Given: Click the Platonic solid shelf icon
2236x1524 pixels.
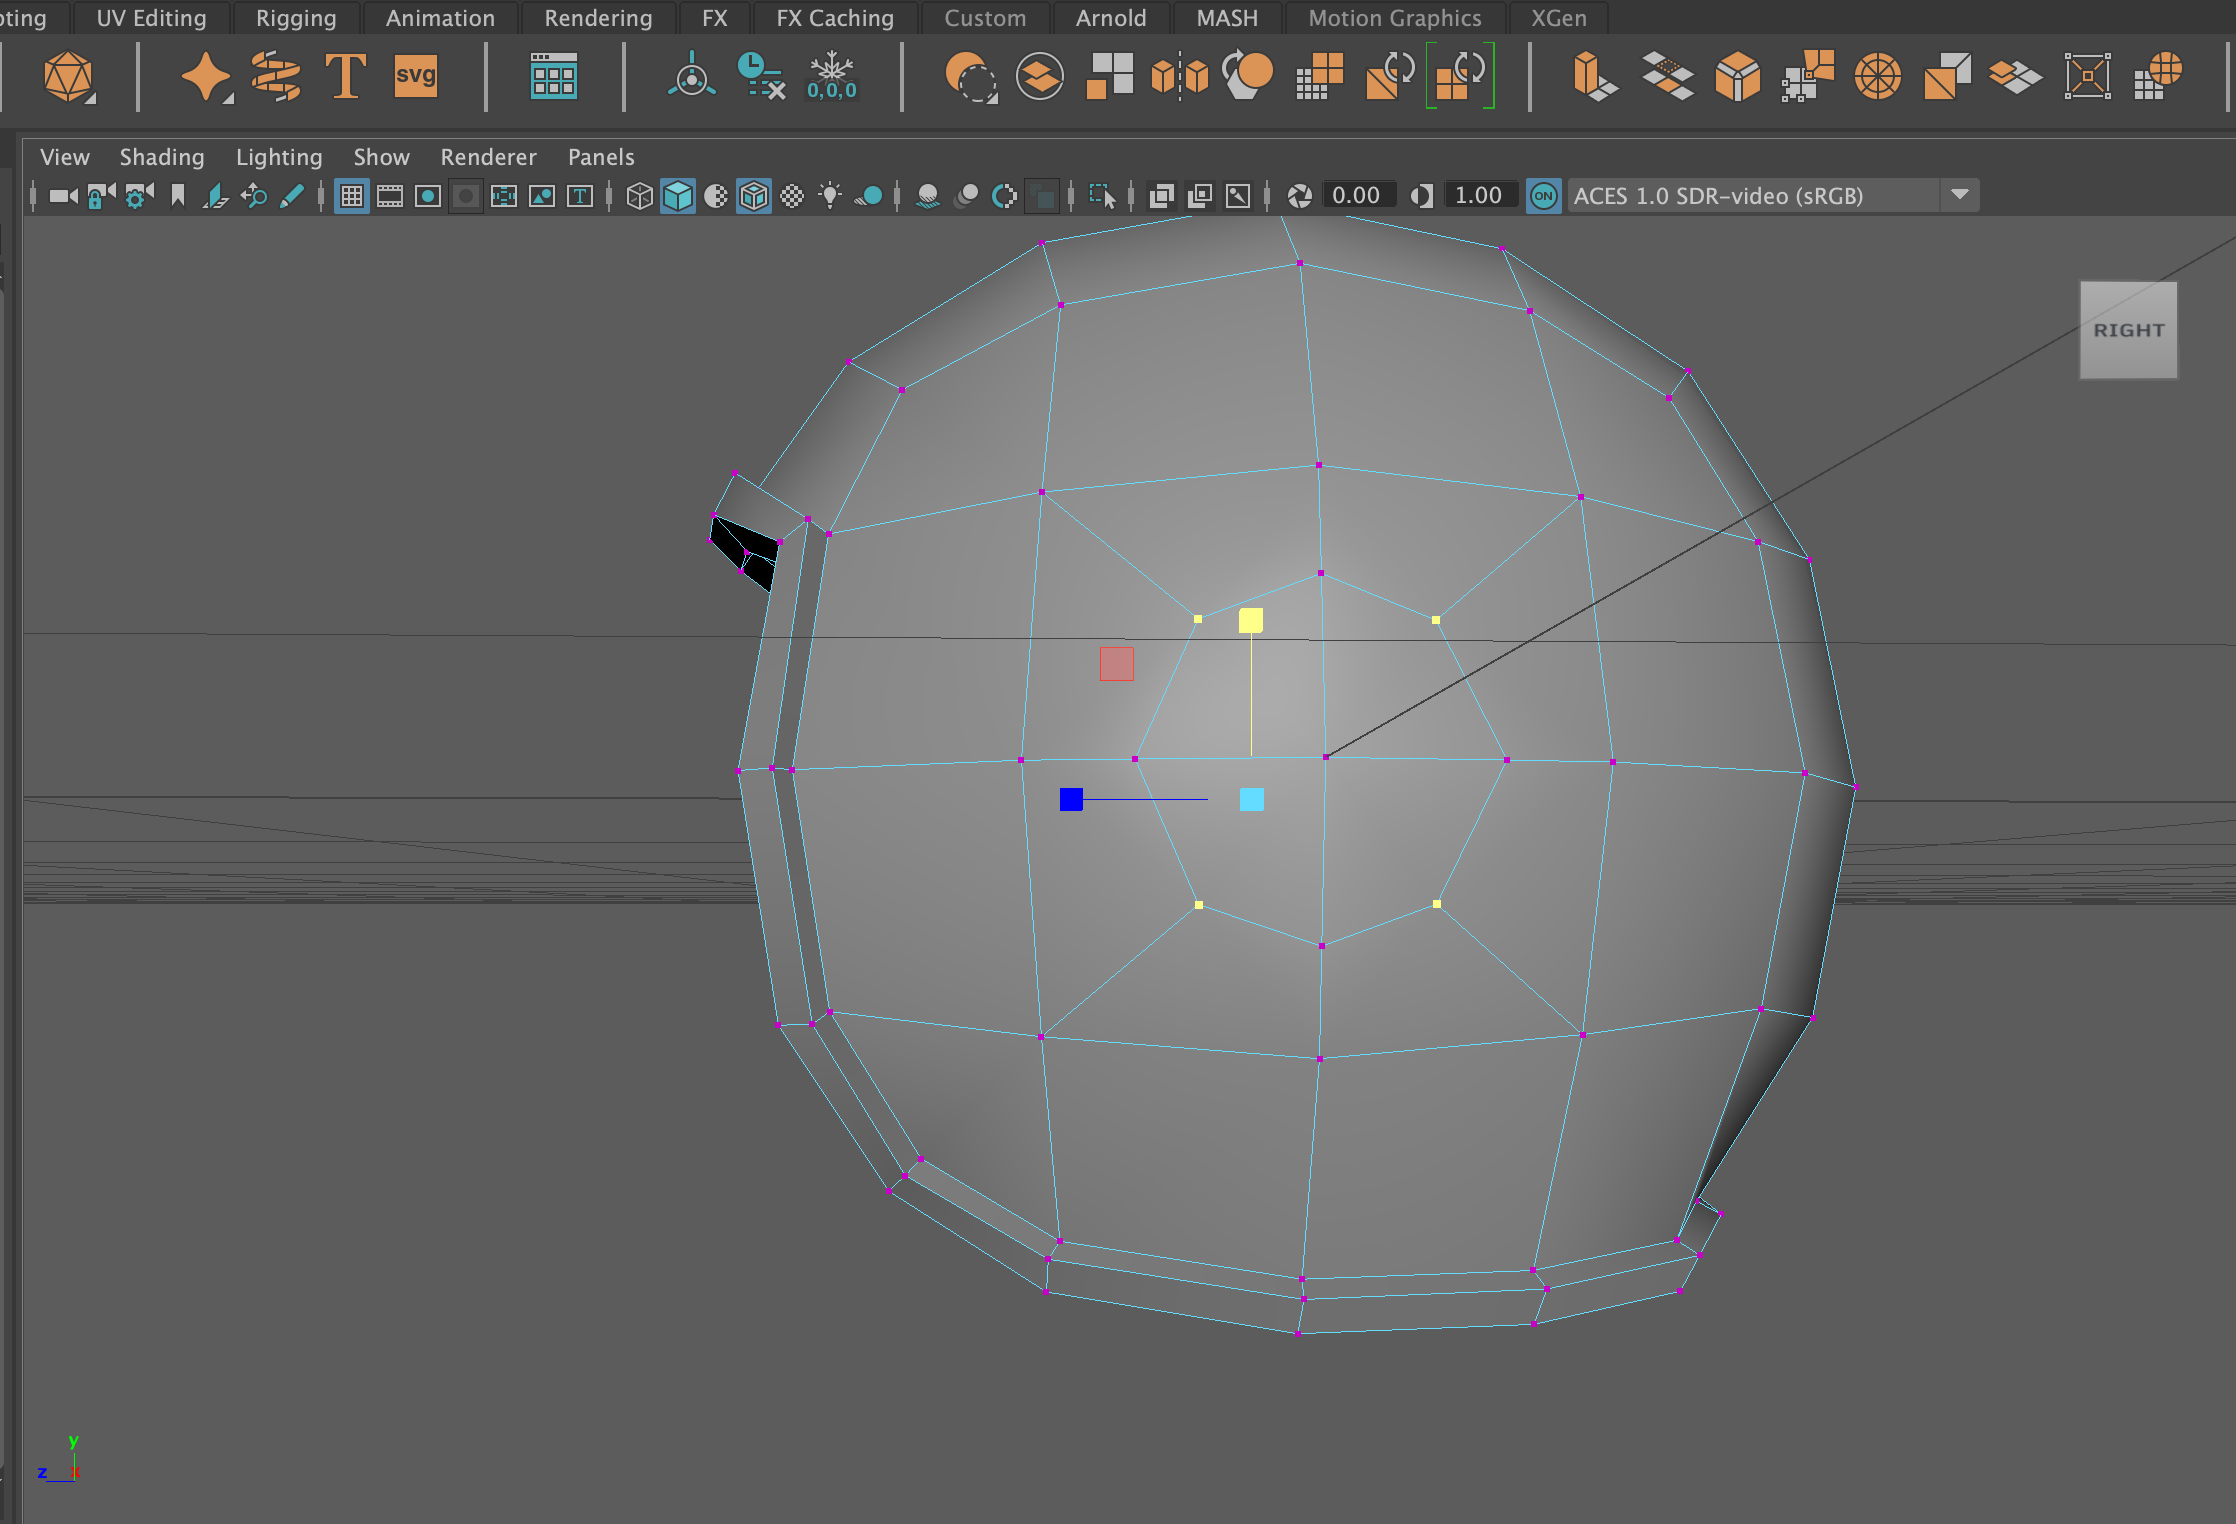Looking at the screenshot, I should click(x=69, y=77).
